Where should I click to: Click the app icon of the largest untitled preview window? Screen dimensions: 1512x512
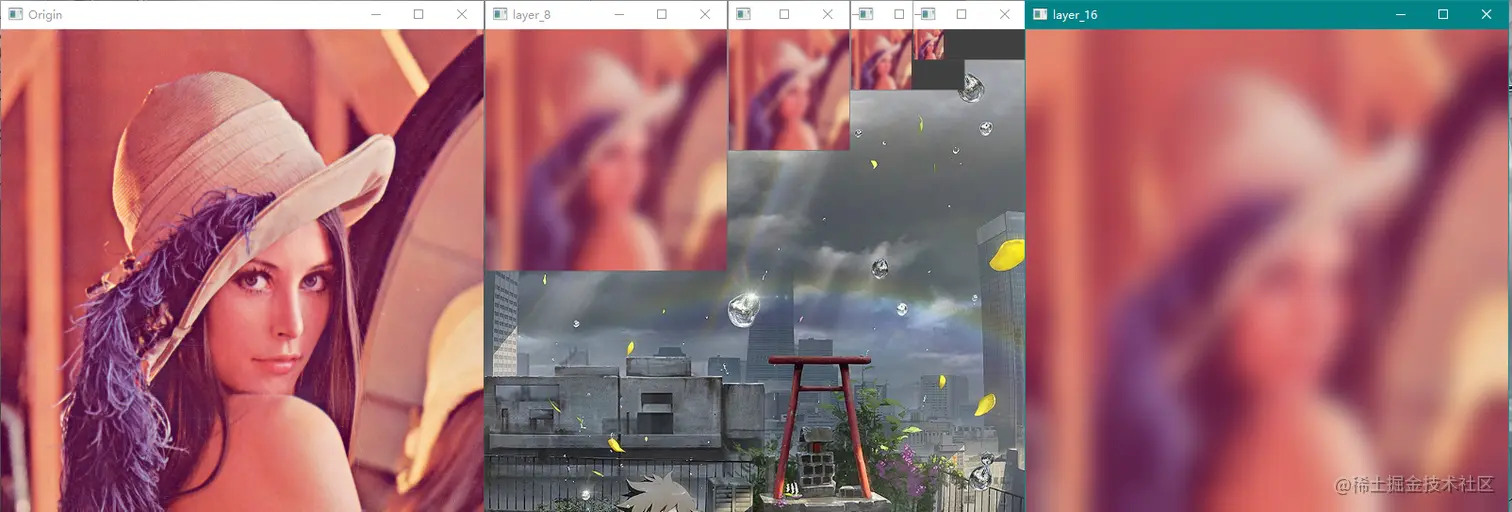point(742,15)
